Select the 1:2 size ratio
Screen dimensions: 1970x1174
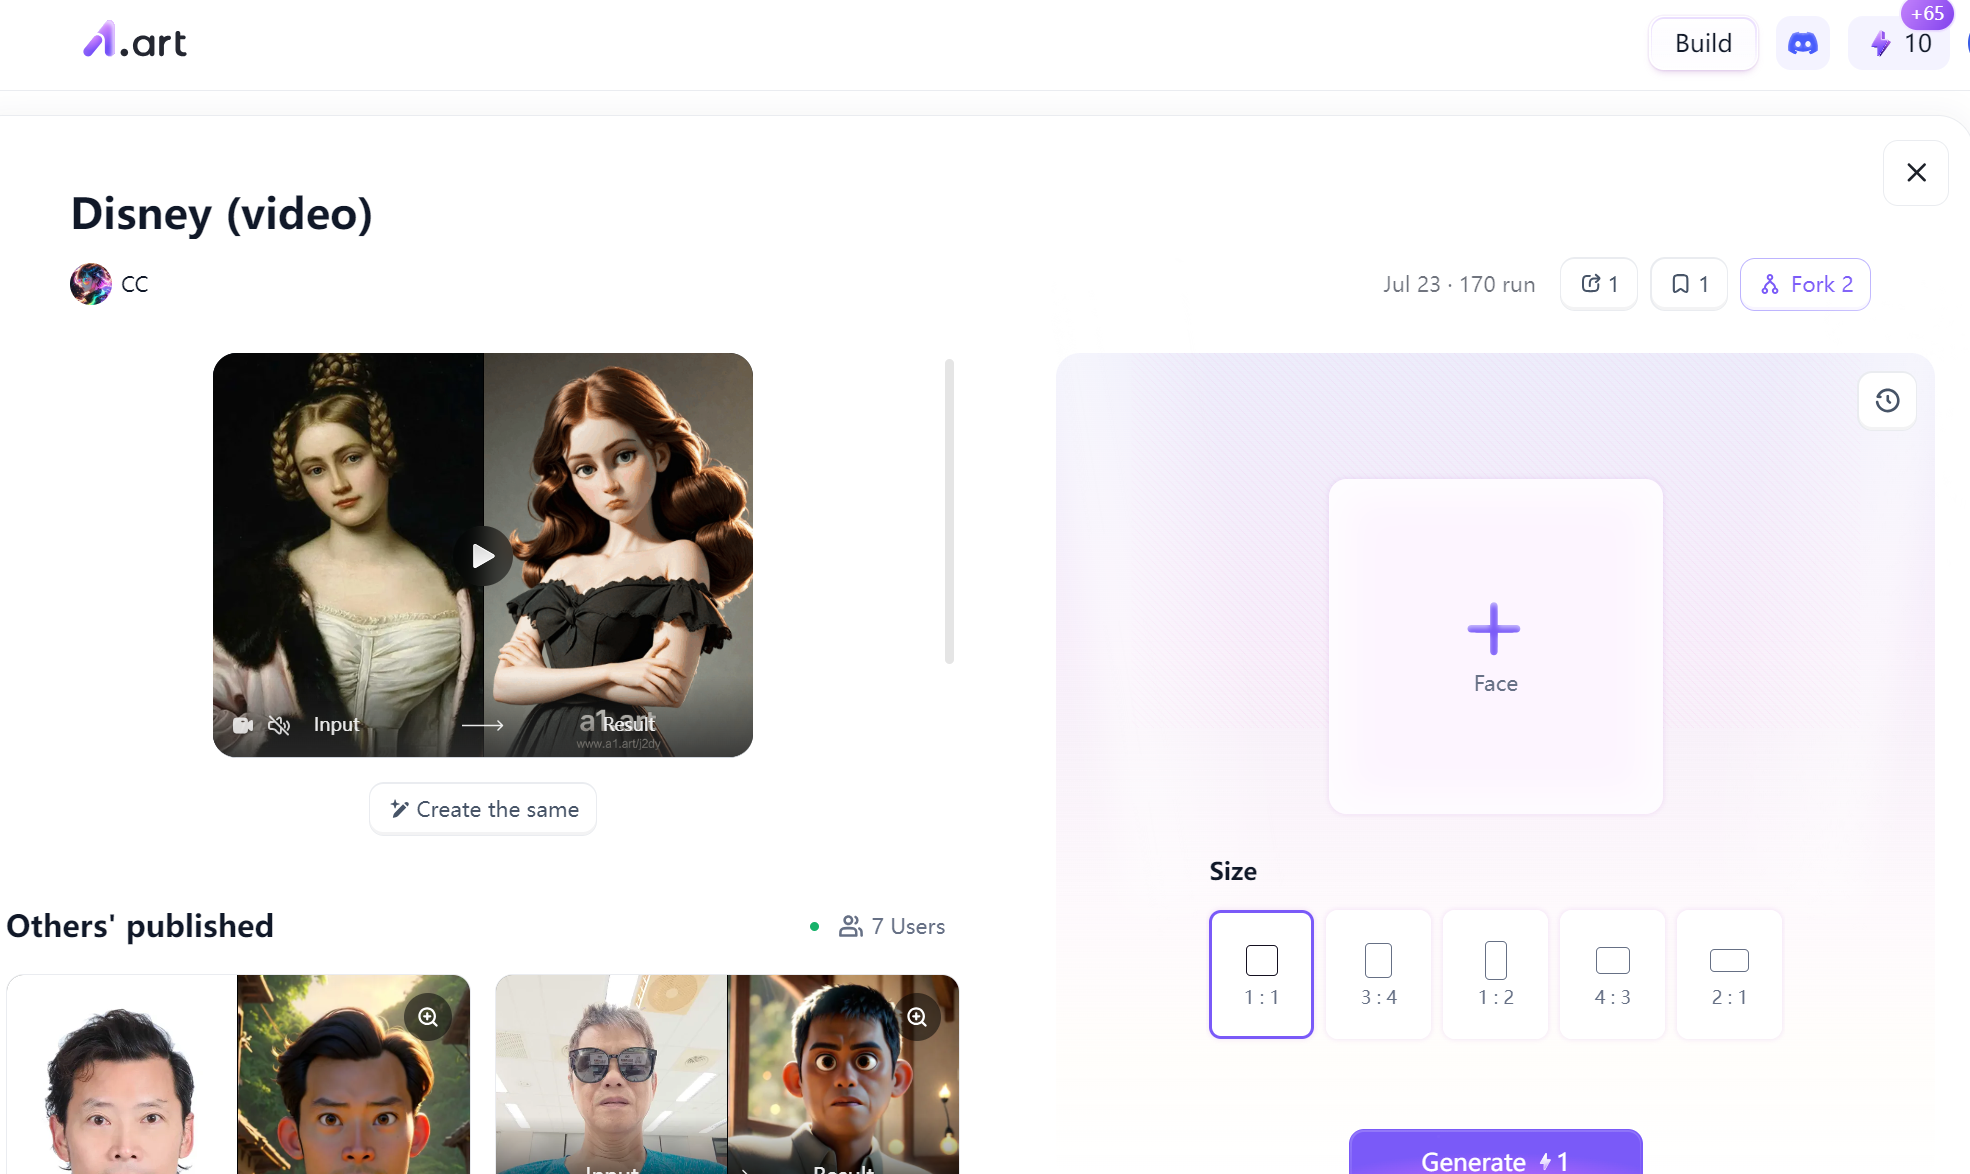(x=1495, y=974)
